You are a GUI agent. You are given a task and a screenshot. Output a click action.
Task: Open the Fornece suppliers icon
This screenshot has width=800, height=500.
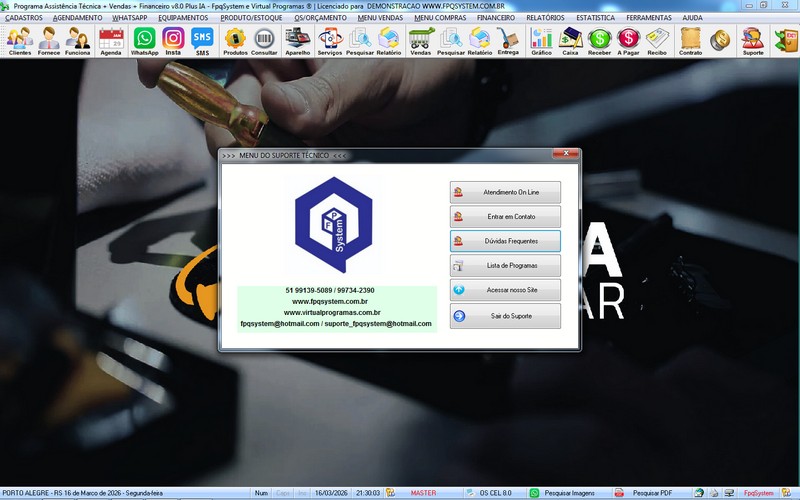(49, 41)
